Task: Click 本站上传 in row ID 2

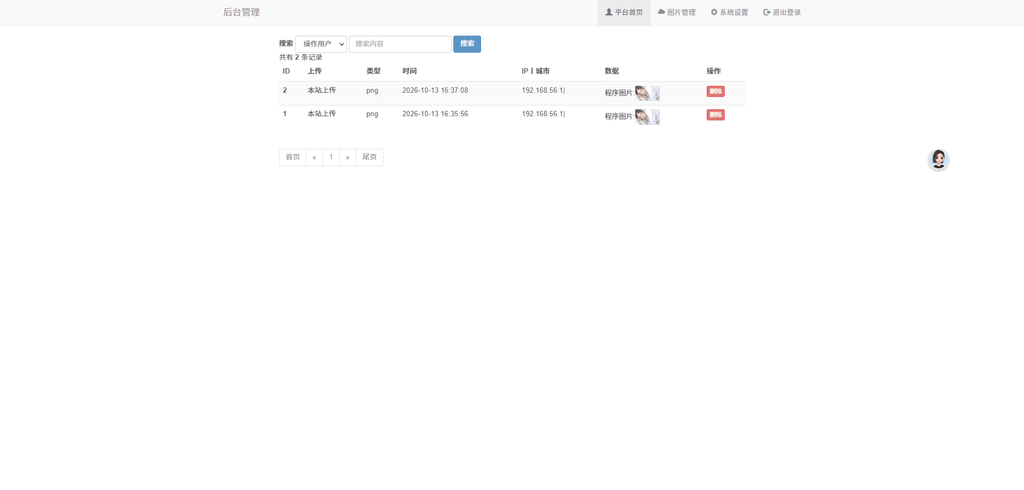Action: tap(321, 90)
